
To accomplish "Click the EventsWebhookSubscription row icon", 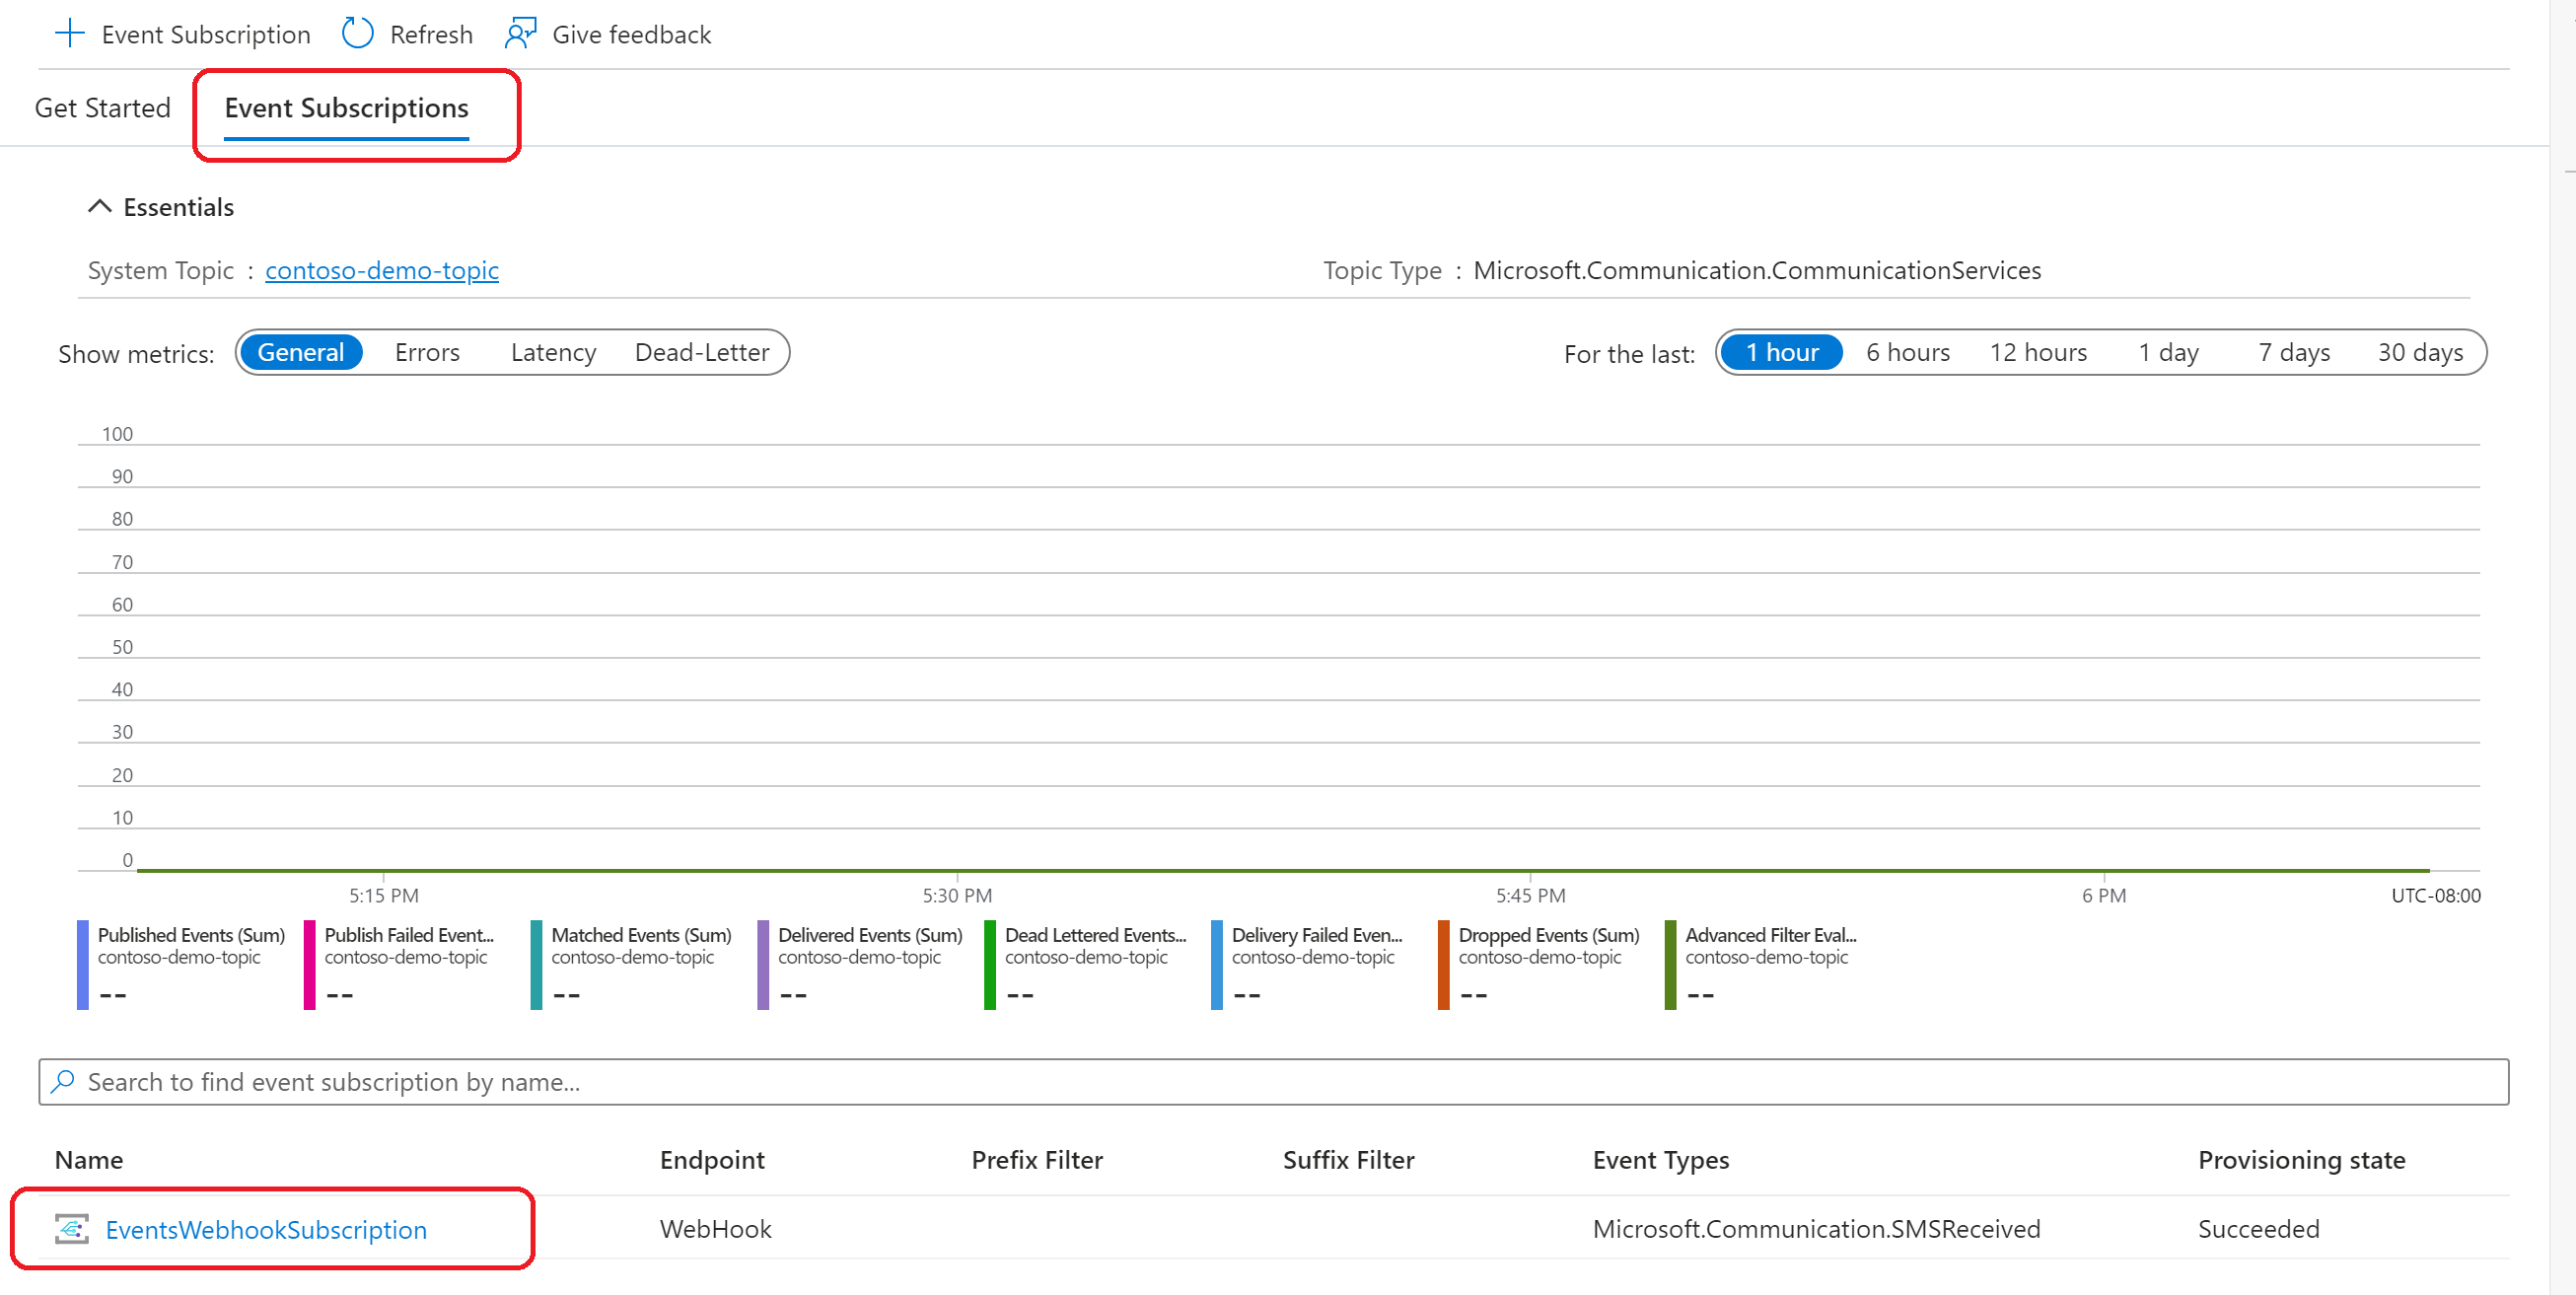I will click(x=72, y=1229).
